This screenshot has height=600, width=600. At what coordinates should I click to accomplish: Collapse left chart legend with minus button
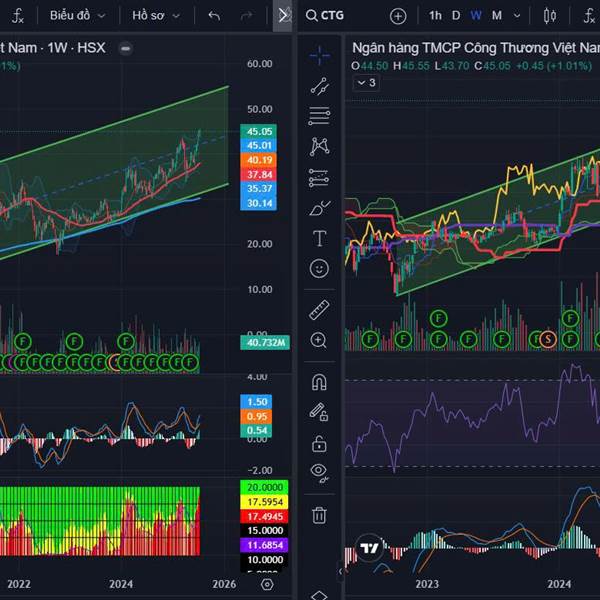point(126,49)
